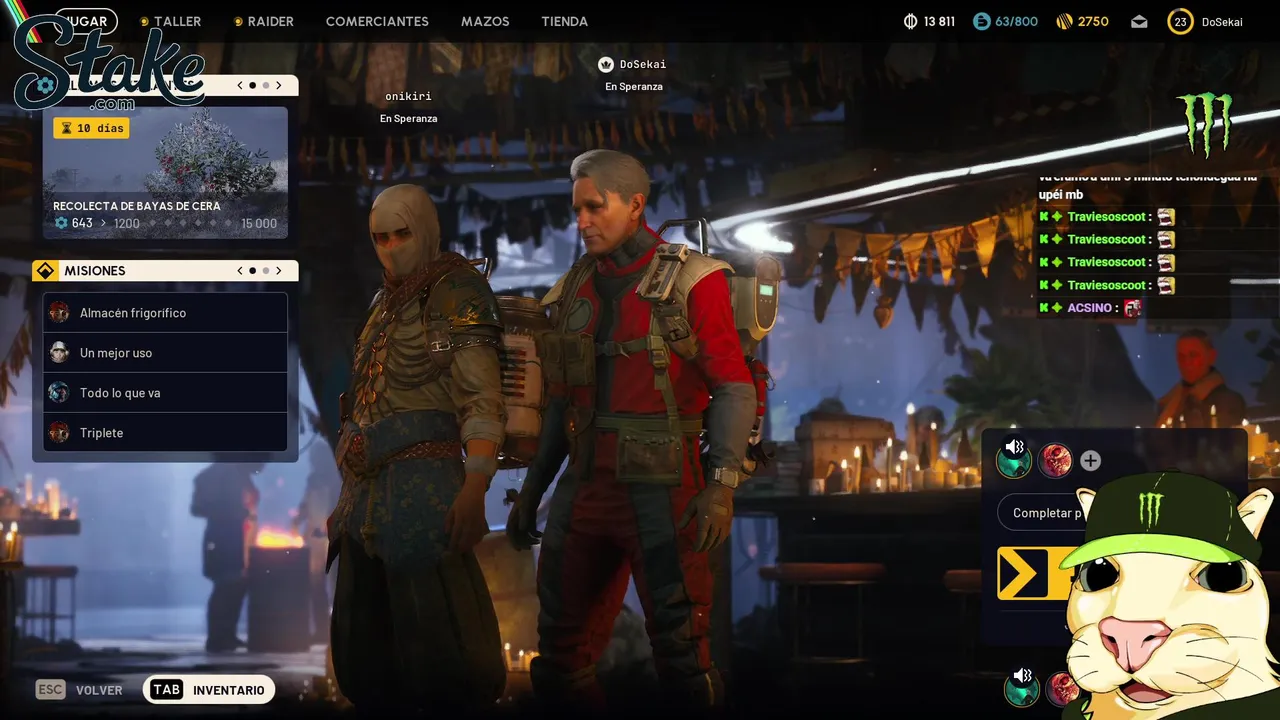Select first page dot in event panel
Image resolution: width=1280 pixels, height=720 pixels.
(x=252, y=86)
